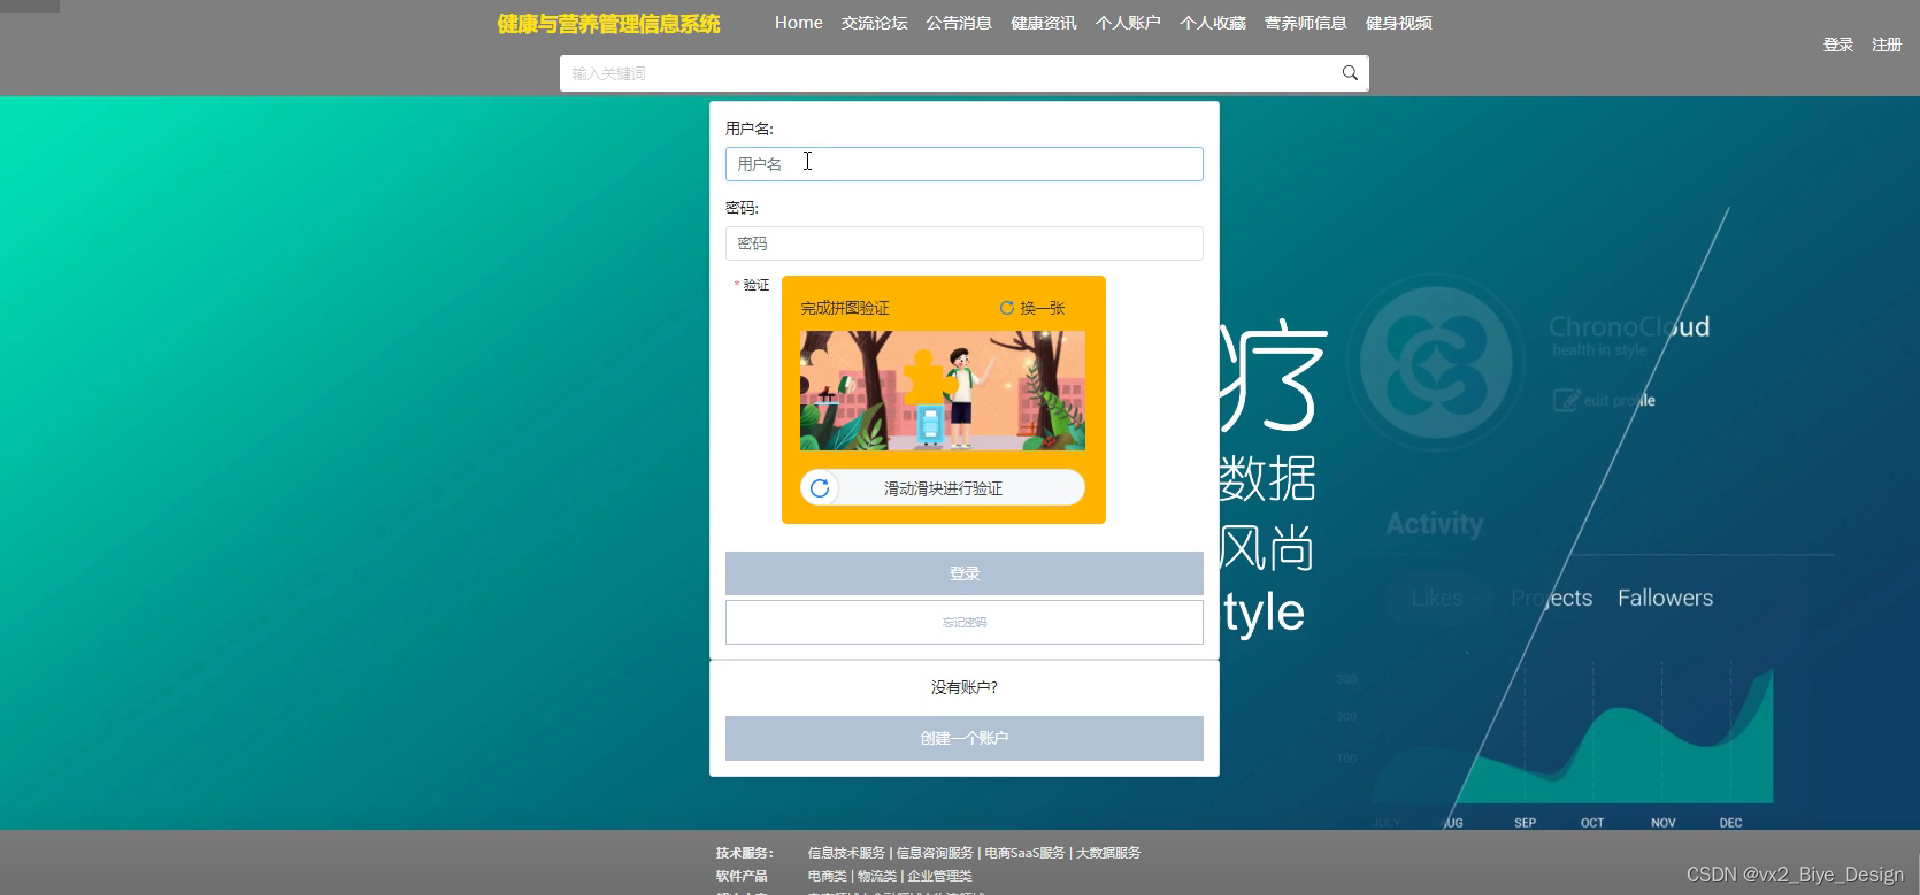Viewport: 1920px width, 895px height.
Task: Click the 物流类 footer link
Action: [877, 876]
